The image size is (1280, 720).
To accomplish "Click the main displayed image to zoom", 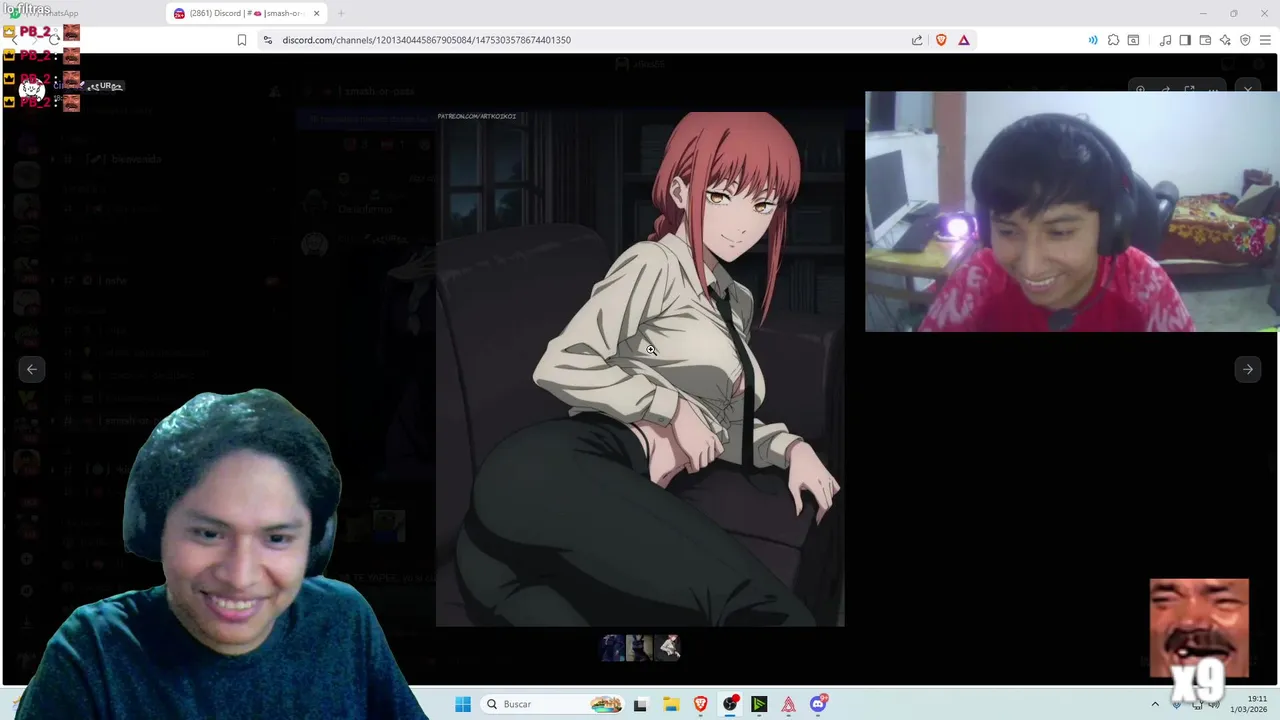I will 640,367.
